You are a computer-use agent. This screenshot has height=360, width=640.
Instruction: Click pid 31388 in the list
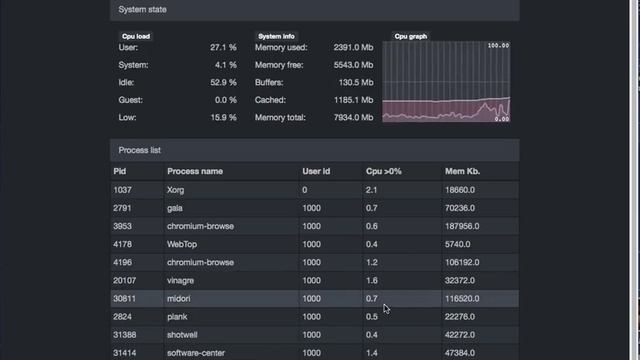click(124, 335)
